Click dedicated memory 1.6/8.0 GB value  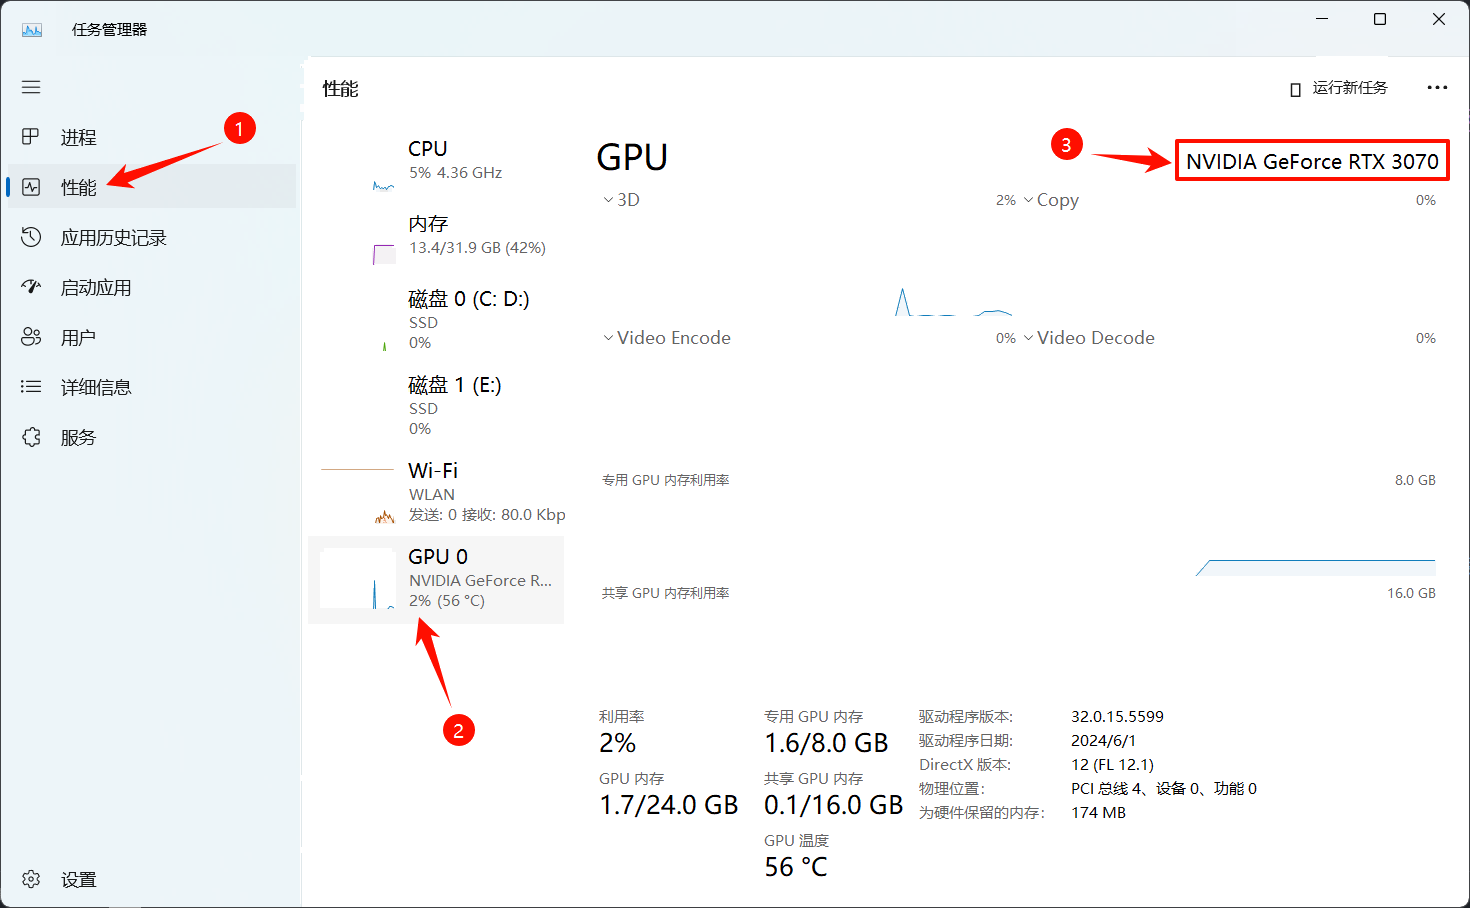826,743
